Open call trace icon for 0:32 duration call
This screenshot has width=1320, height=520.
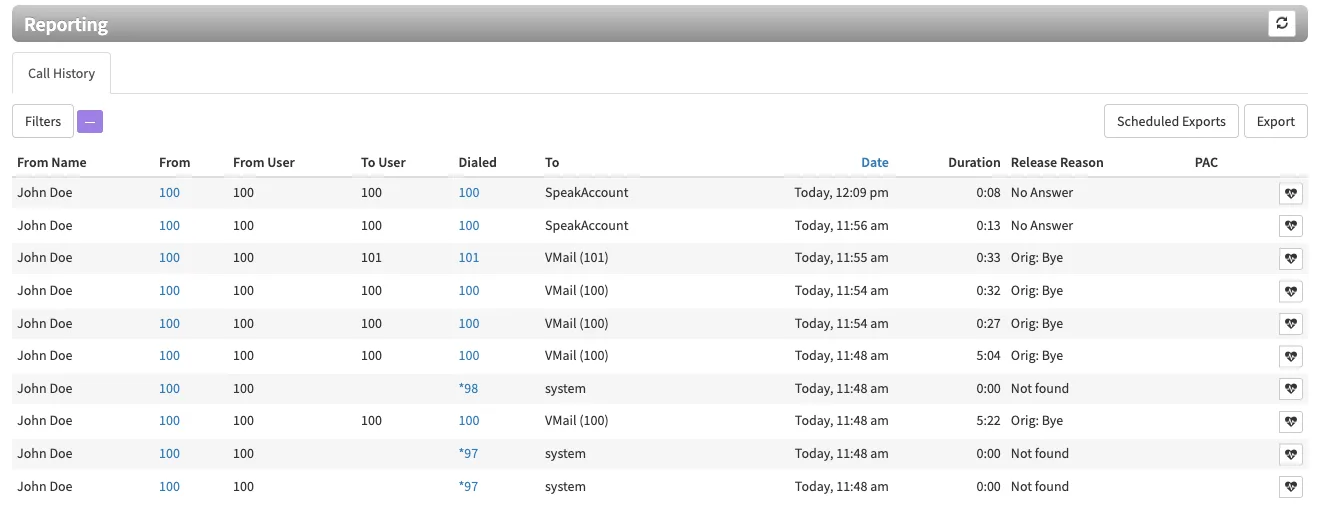click(1291, 292)
